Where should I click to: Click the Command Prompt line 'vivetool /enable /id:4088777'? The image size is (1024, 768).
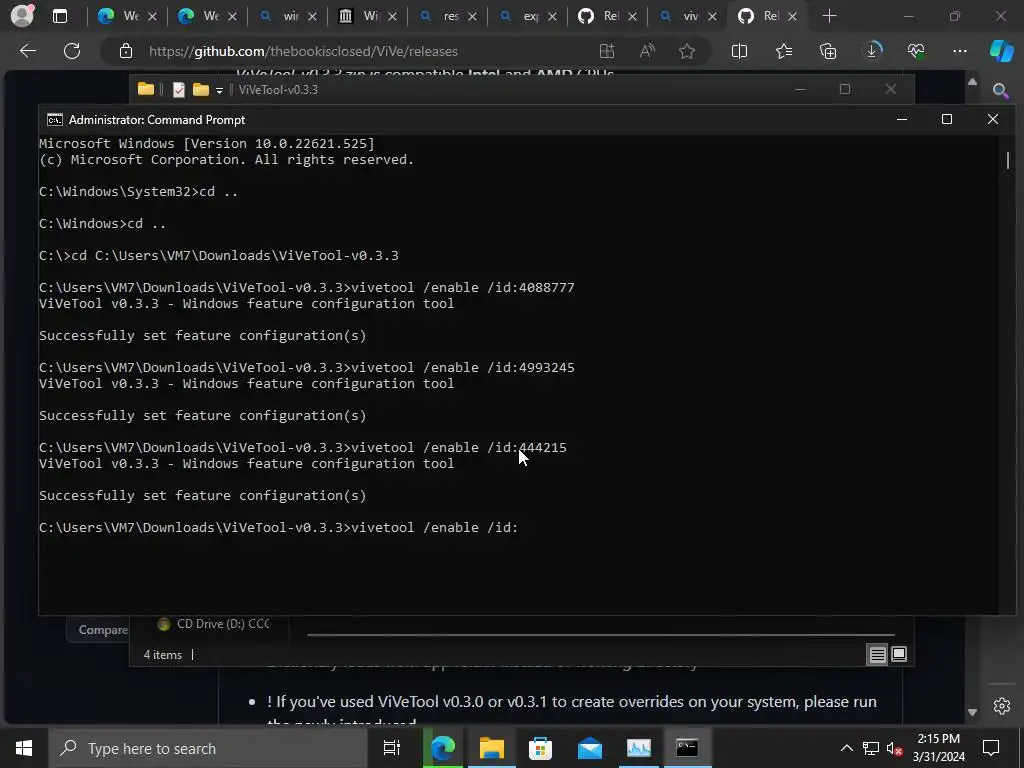click(x=463, y=287)
